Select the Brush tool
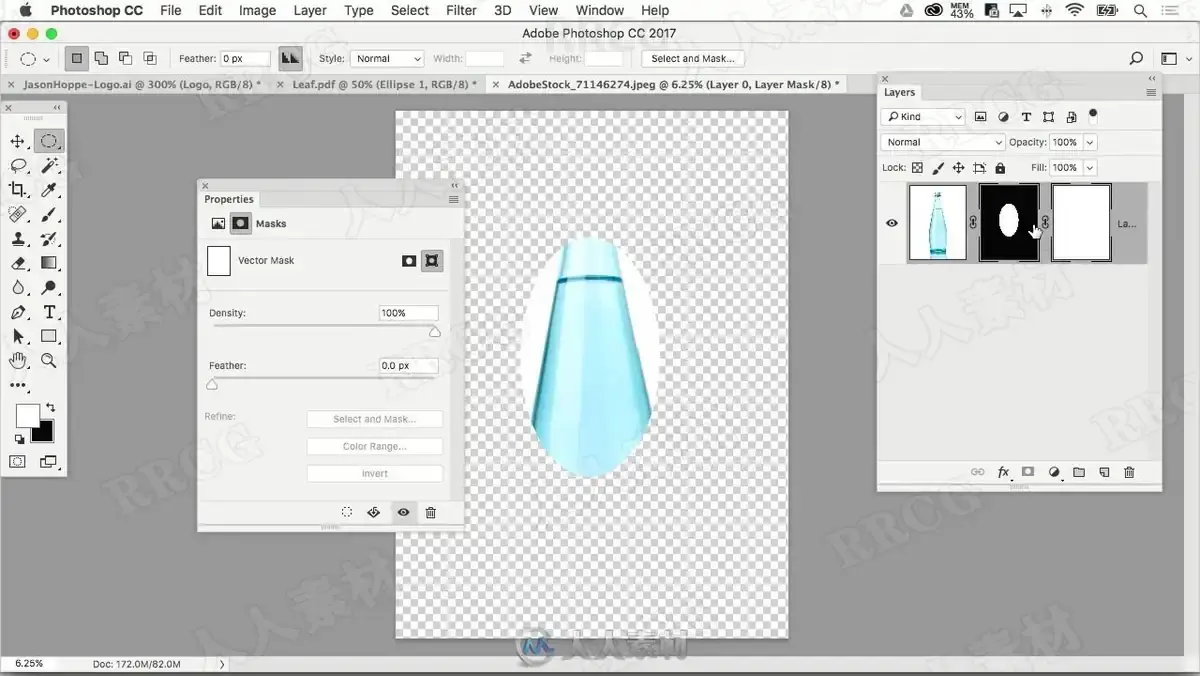The image size is (1200, 676). (48, 214)
